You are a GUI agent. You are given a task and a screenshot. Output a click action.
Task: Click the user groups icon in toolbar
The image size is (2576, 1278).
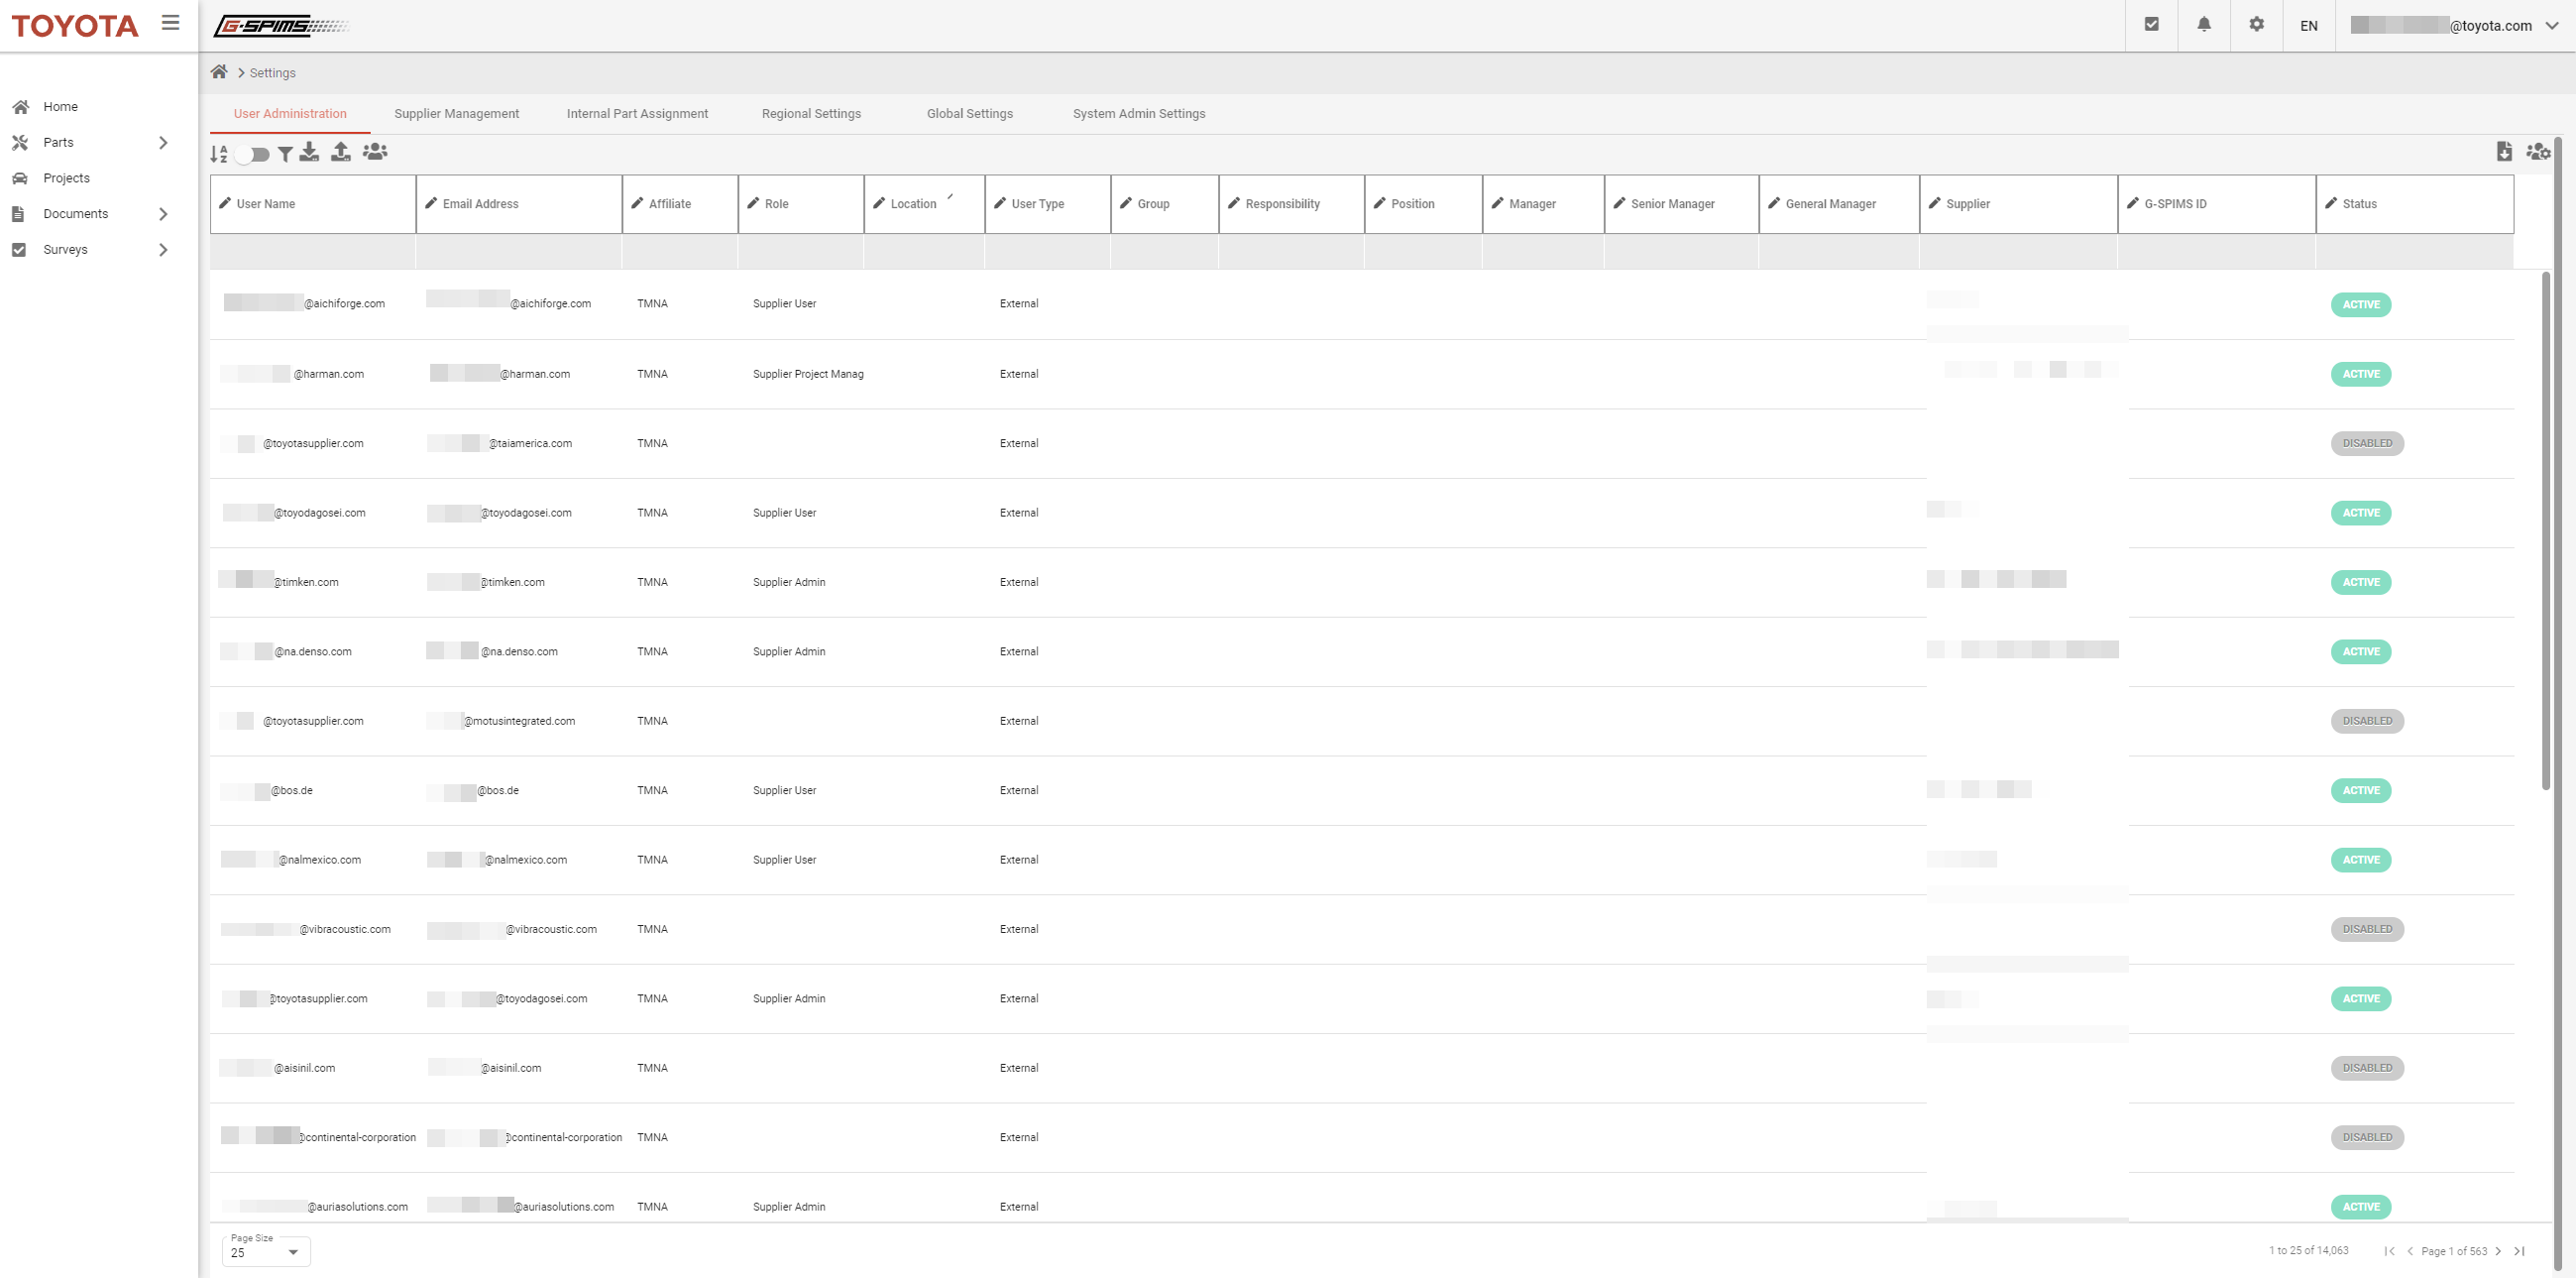(375, 152)
